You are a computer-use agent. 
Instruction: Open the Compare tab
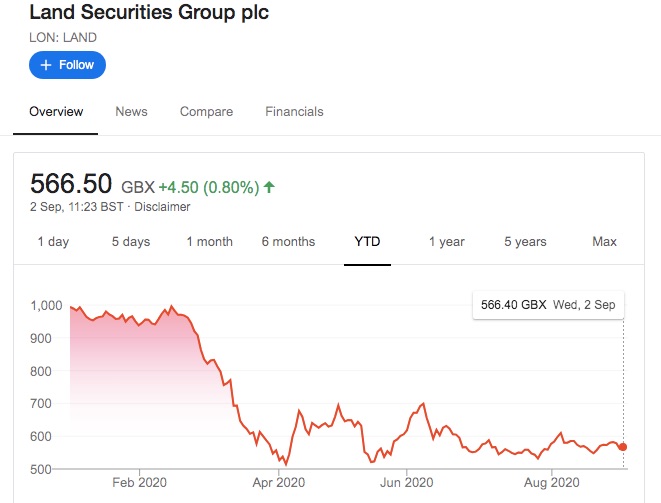click(207, 112)
